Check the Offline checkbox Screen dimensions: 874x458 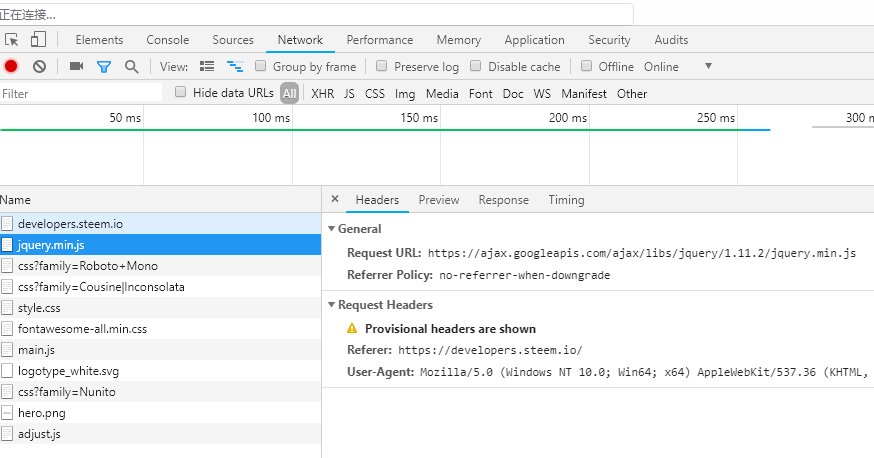586,66
